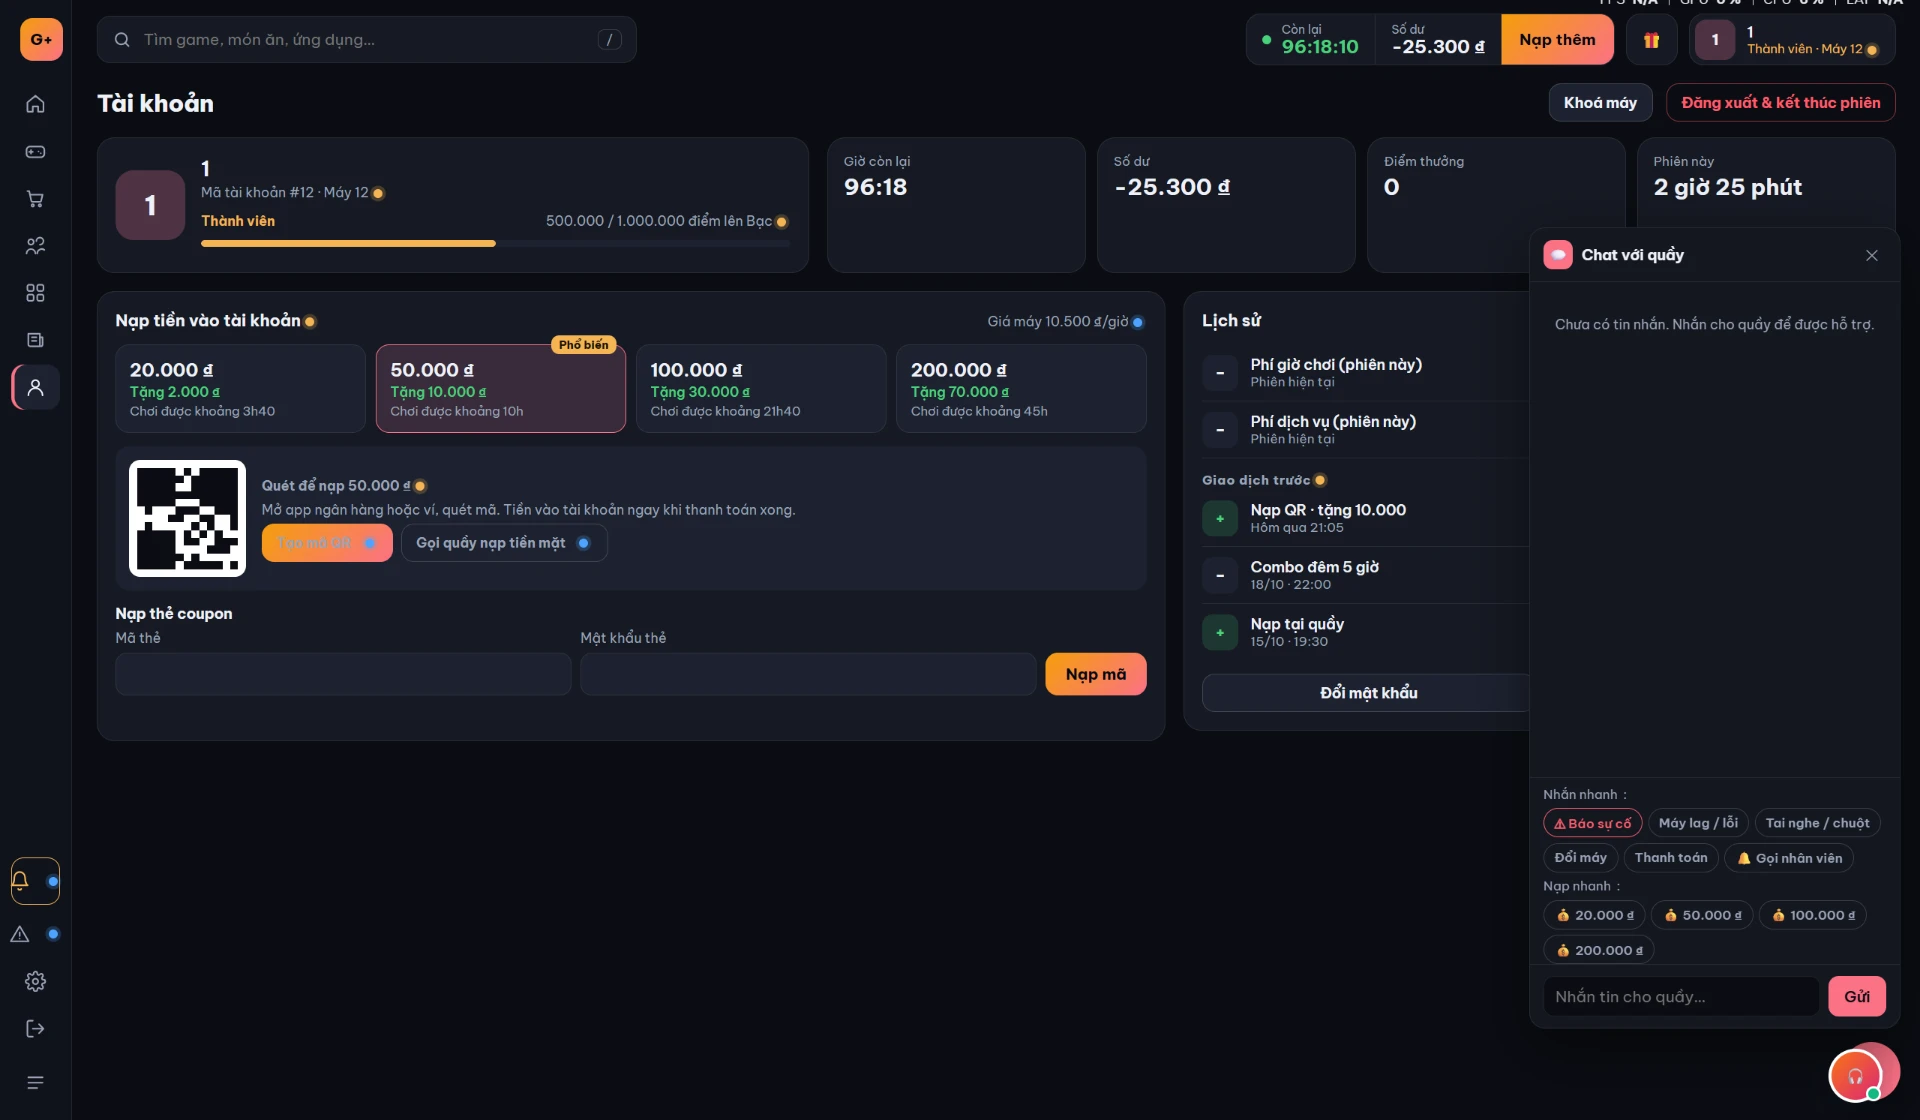Click the QR code thumbnail
The image size is (1920, 1120).
[x=187, y=518]
